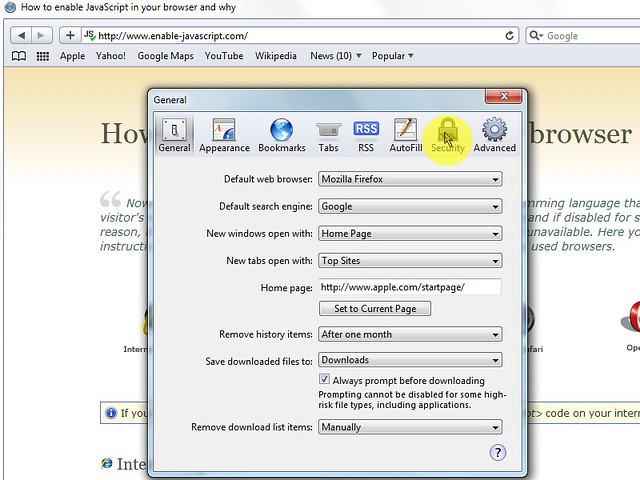
Task: Open the Remove history items dropdown
Action: pos(410,334)
